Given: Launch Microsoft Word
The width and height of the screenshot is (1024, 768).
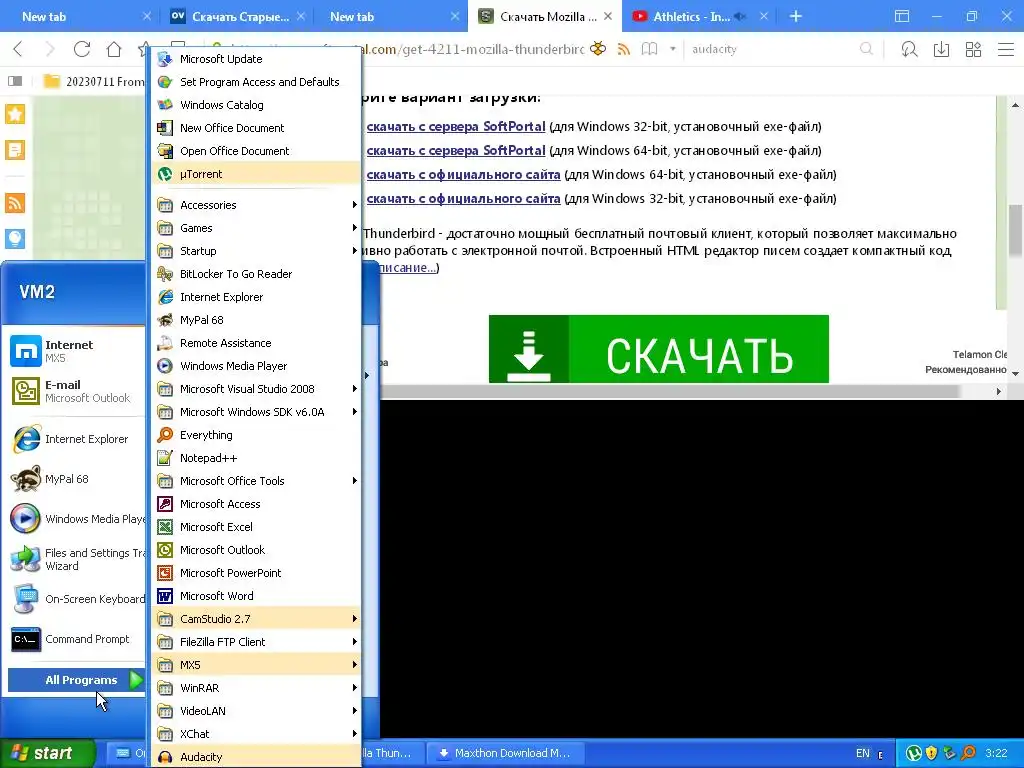Looking at the screenshot, I should pyautogui.click(x=256, y=596).
